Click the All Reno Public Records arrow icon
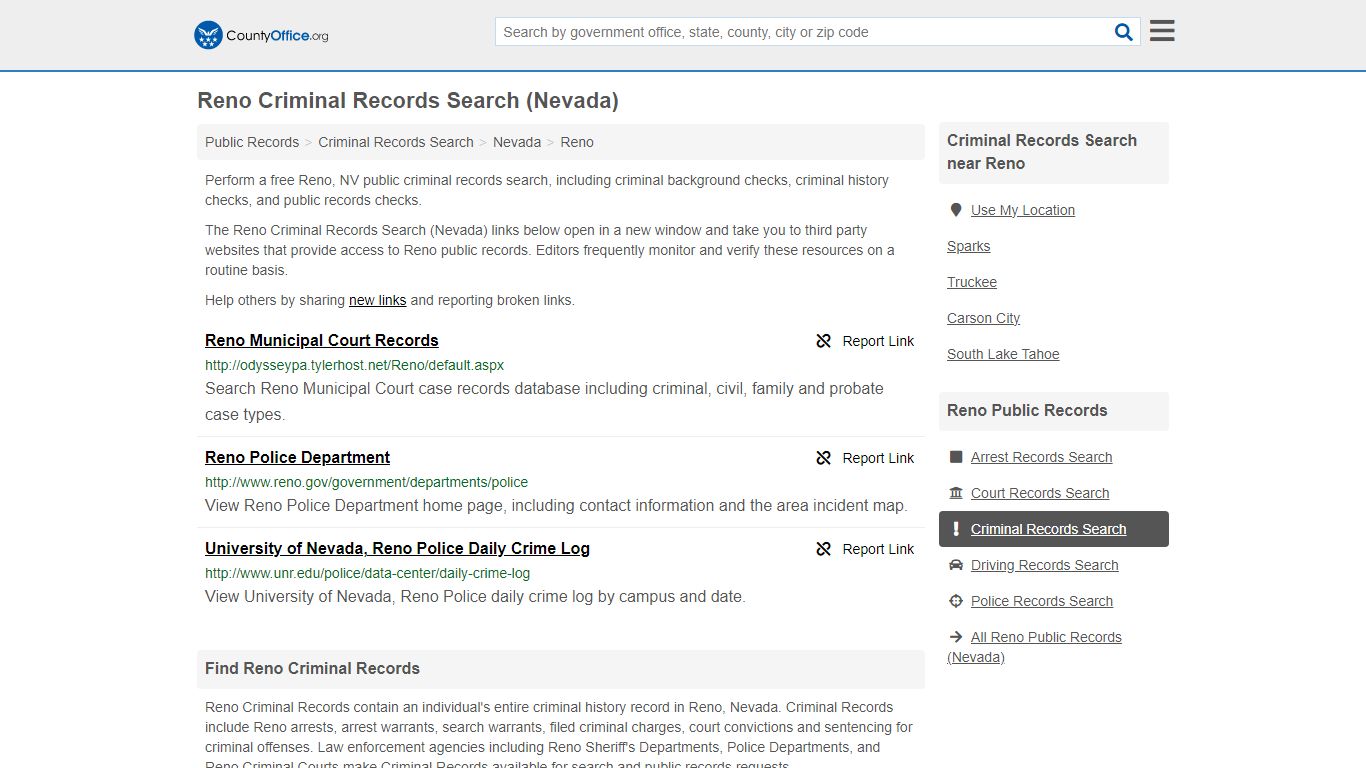 [956, 637]
